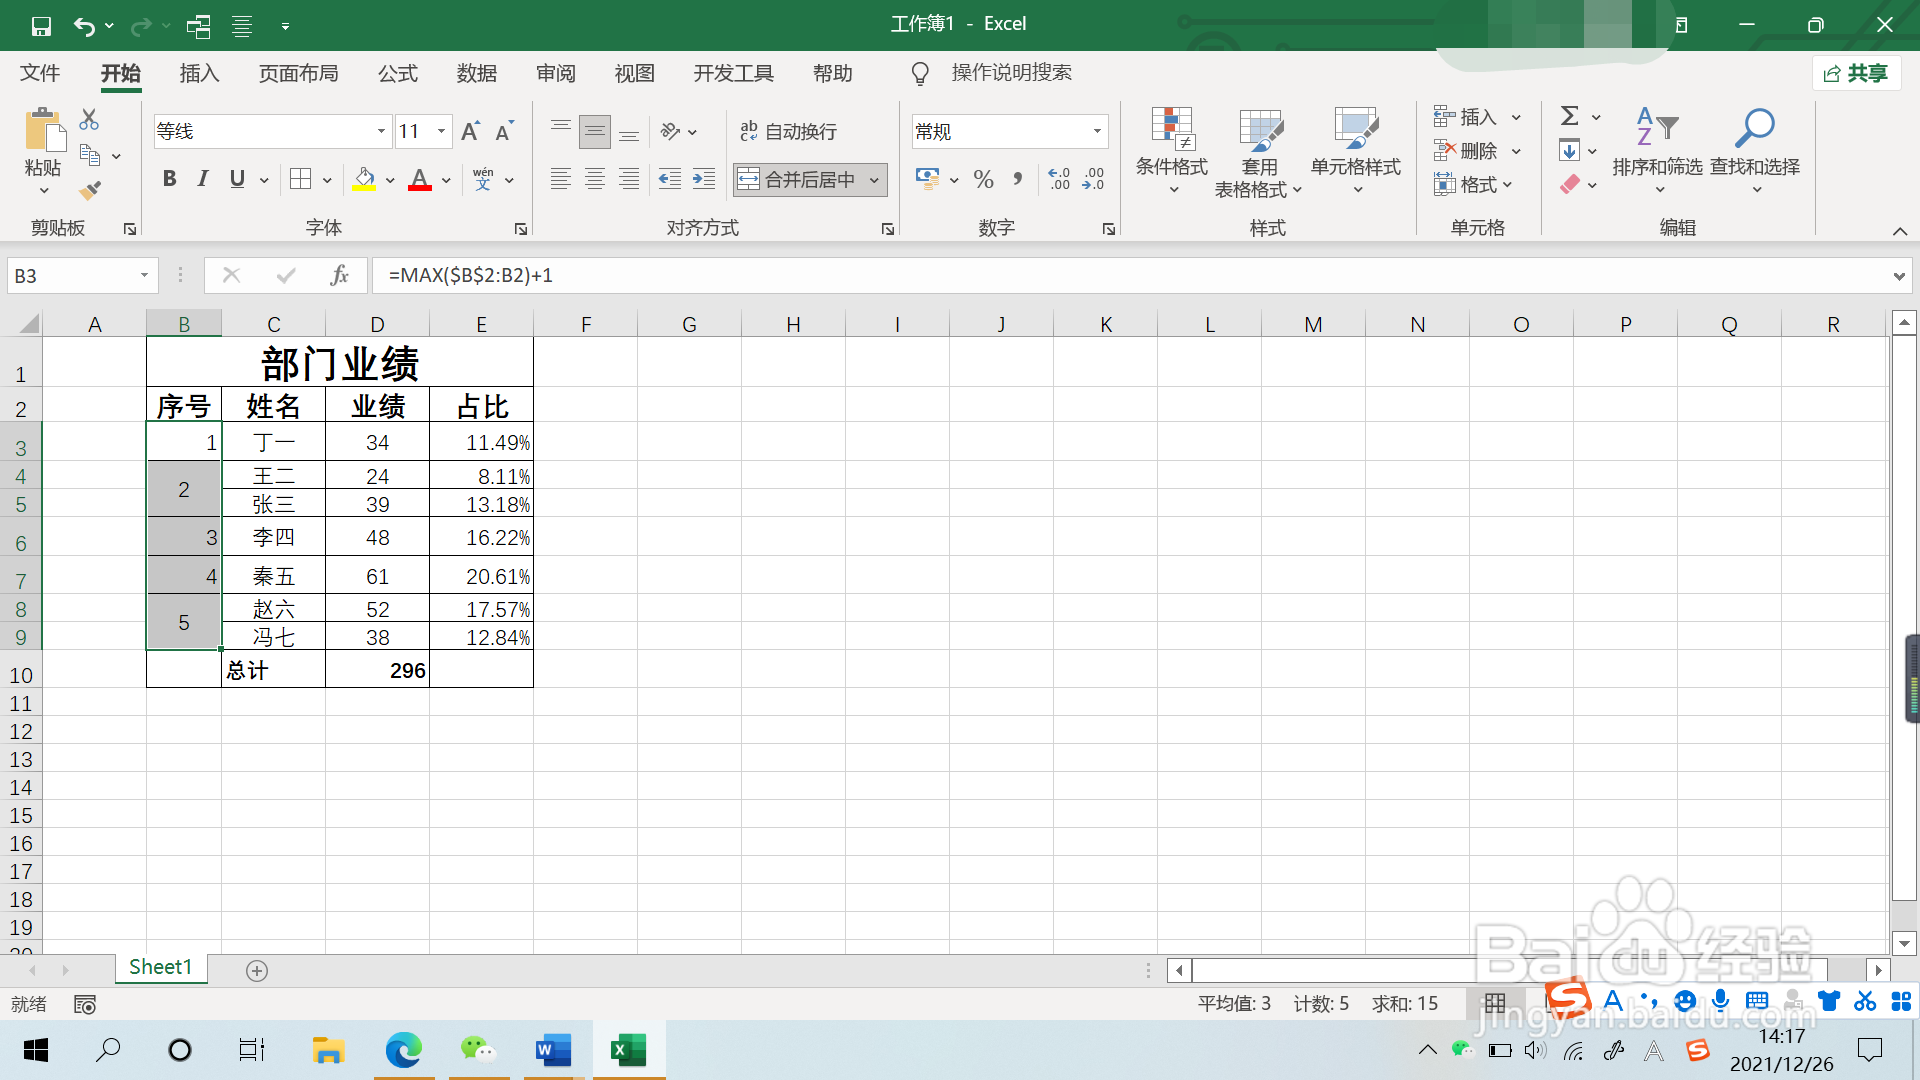Click the AutoSum sigma icon

pyautogui.click(x=1570, y=116)
